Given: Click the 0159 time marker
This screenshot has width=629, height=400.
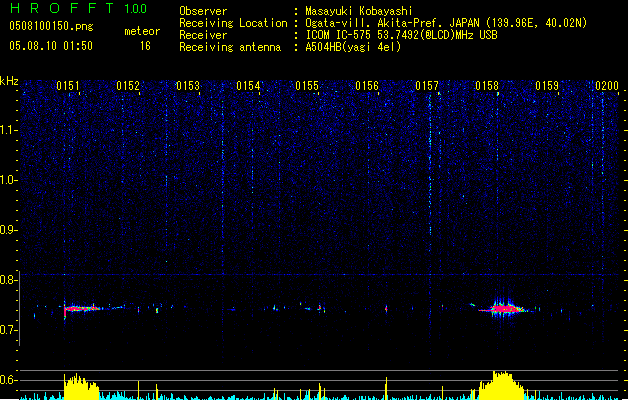Looking at the screenshot, I should tap(547, 85).
